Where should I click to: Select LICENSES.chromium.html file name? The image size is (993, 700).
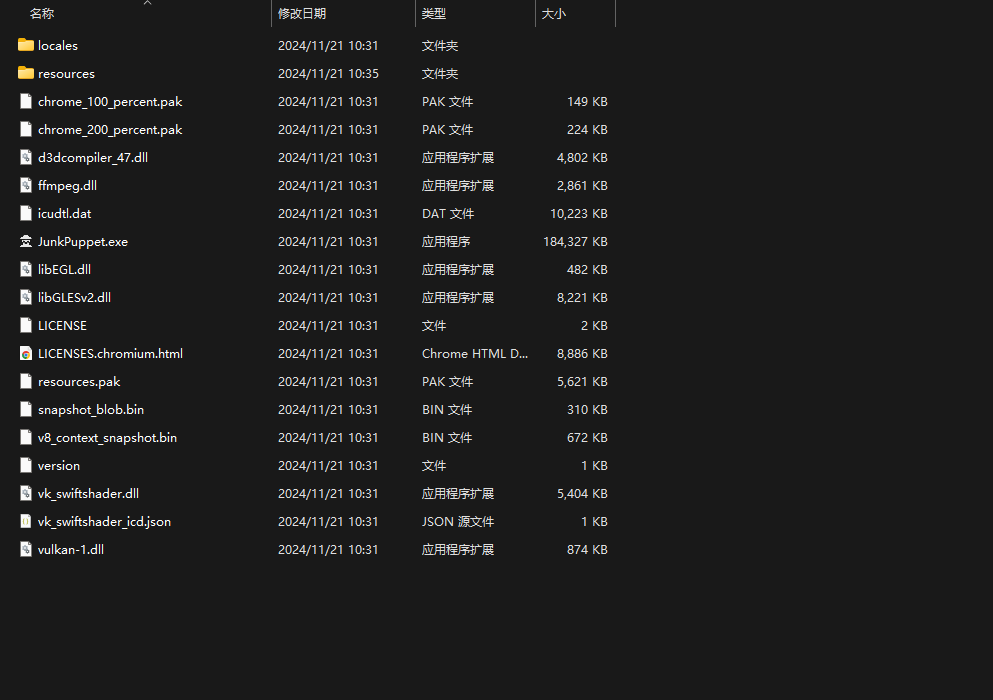point(110,353)
